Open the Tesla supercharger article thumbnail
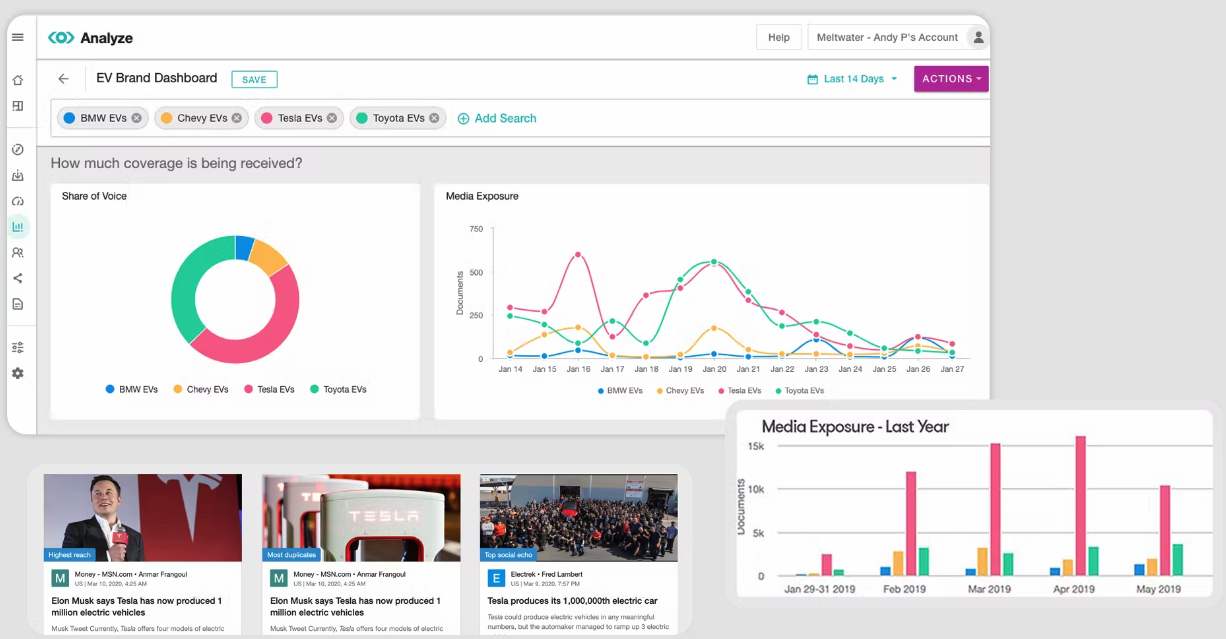 (361, 517)
